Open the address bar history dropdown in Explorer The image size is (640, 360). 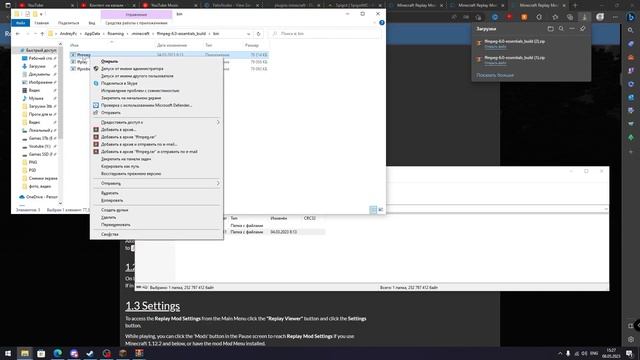[x=249, y=34]
